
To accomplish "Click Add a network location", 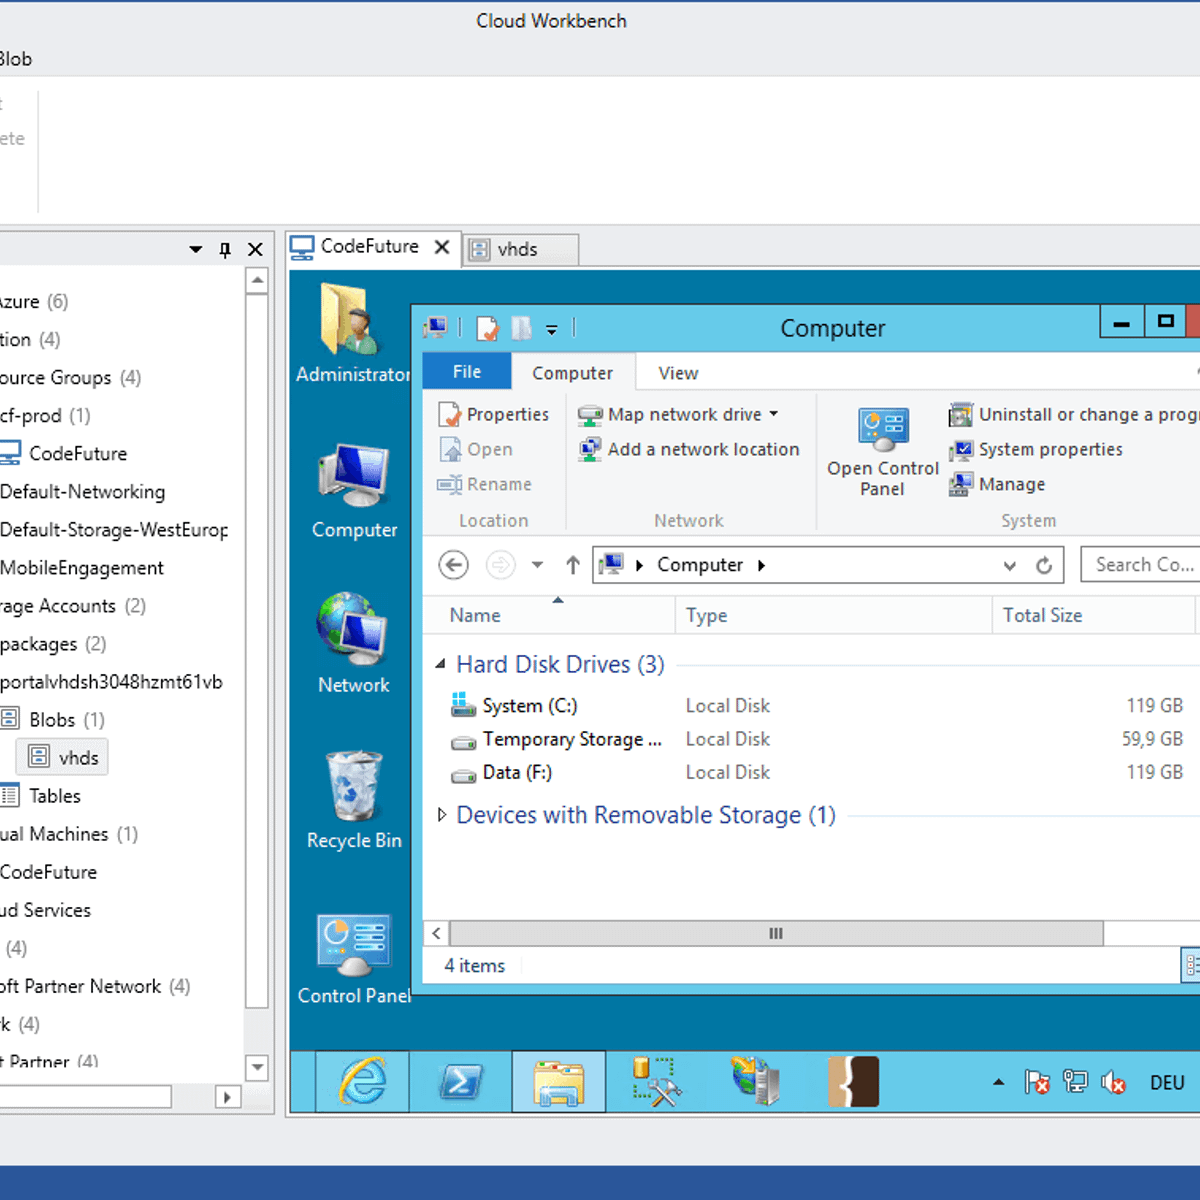I will (x=702, y=450).
